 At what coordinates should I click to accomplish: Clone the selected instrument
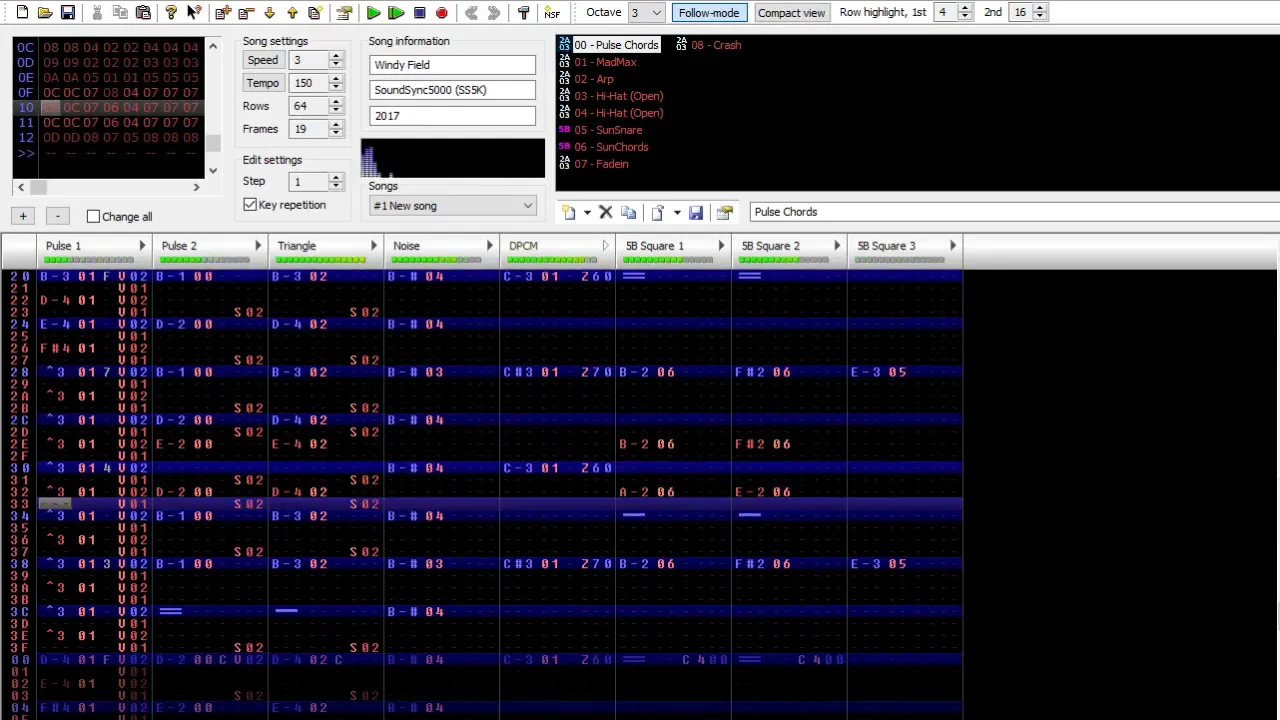point(628,212)
